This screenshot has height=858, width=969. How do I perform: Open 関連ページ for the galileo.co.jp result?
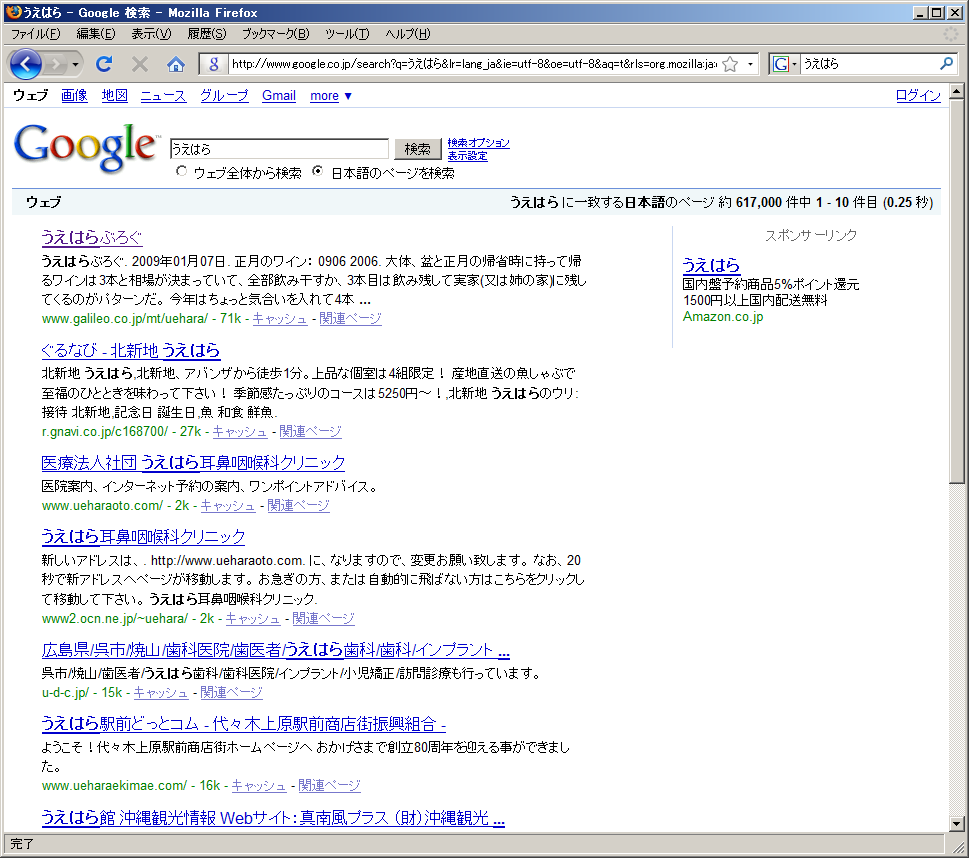(350, 318)
